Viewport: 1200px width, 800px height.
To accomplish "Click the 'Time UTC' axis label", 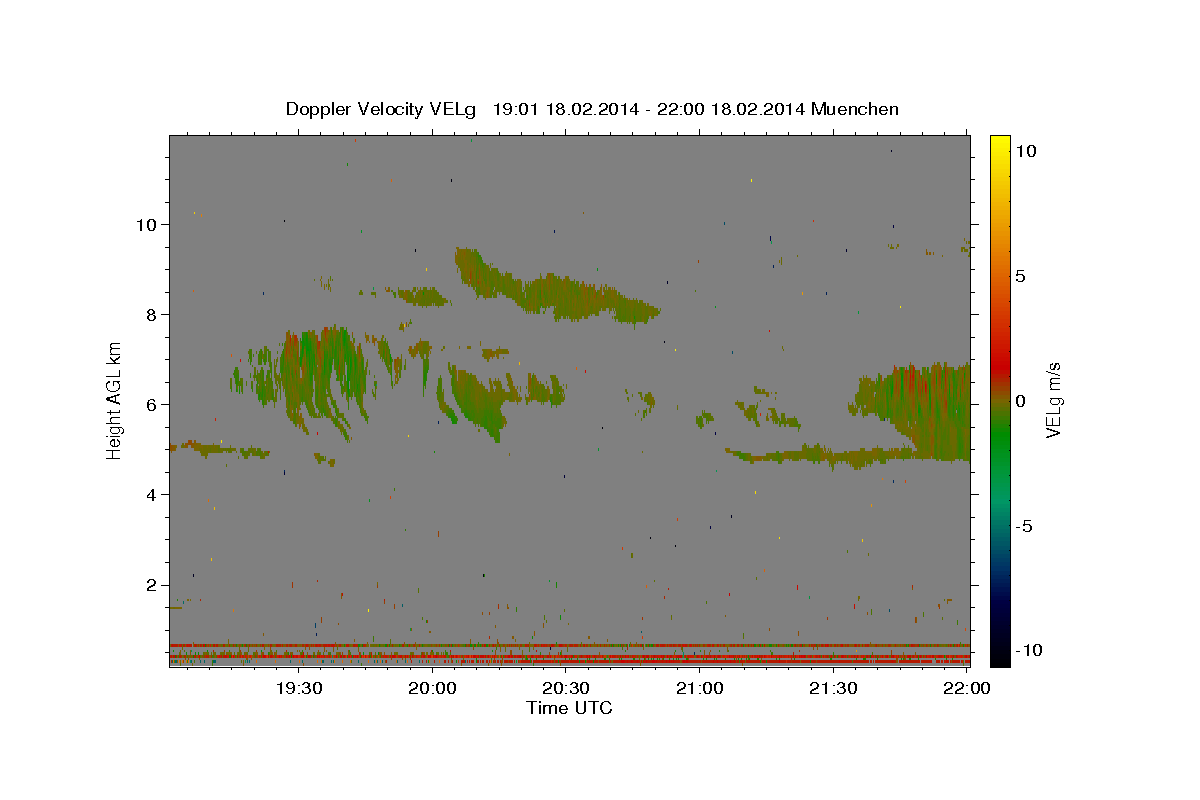I will pyautogui.click(x=569, y=708).
